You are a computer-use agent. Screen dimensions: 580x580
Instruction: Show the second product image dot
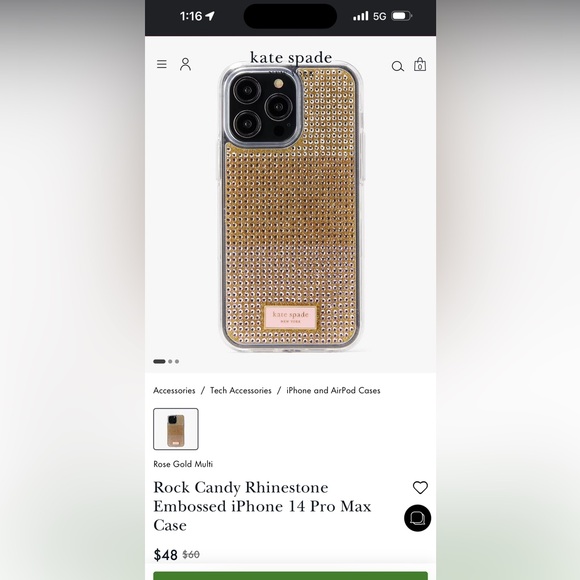tap(170, 361)
